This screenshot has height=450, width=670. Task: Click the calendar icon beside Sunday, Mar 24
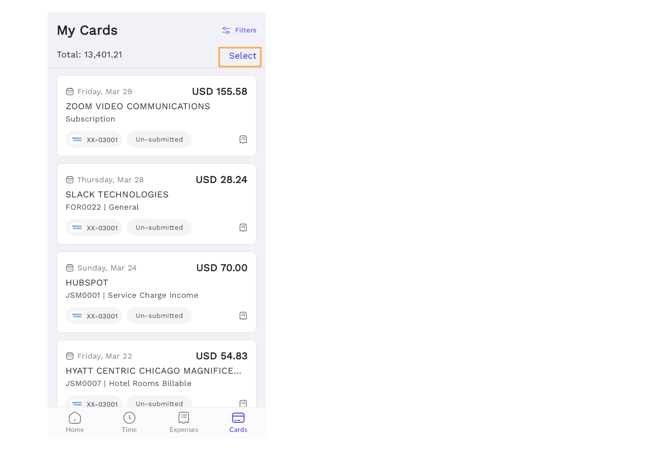pyautogui.click(x=70, y=268)
